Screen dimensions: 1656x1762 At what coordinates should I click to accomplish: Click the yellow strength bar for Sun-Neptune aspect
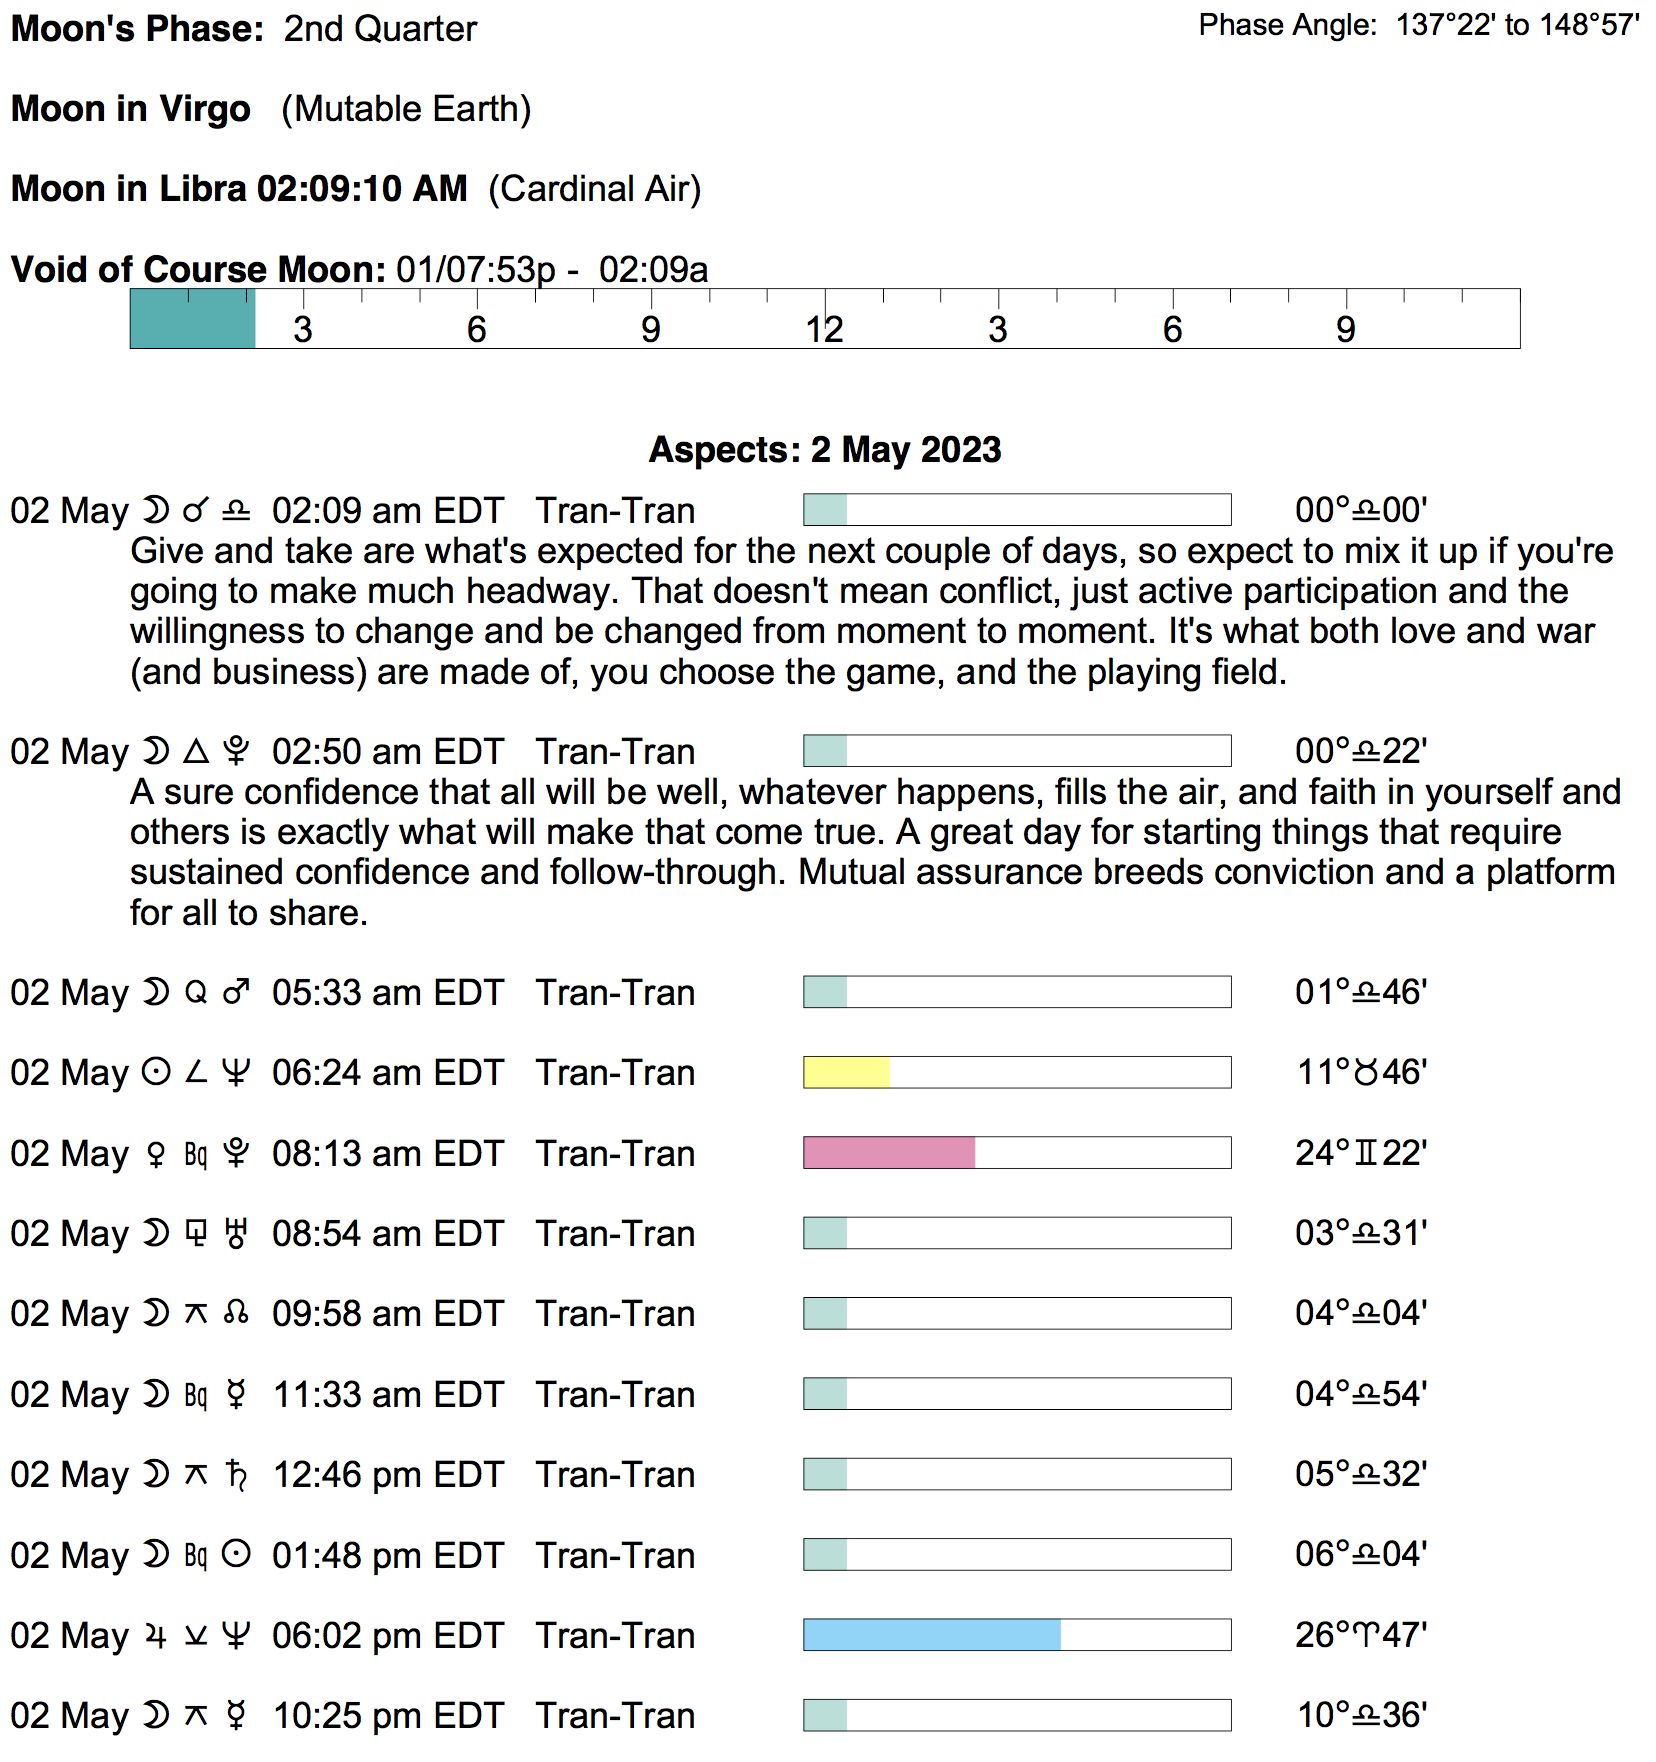(x=846, y=1073)
